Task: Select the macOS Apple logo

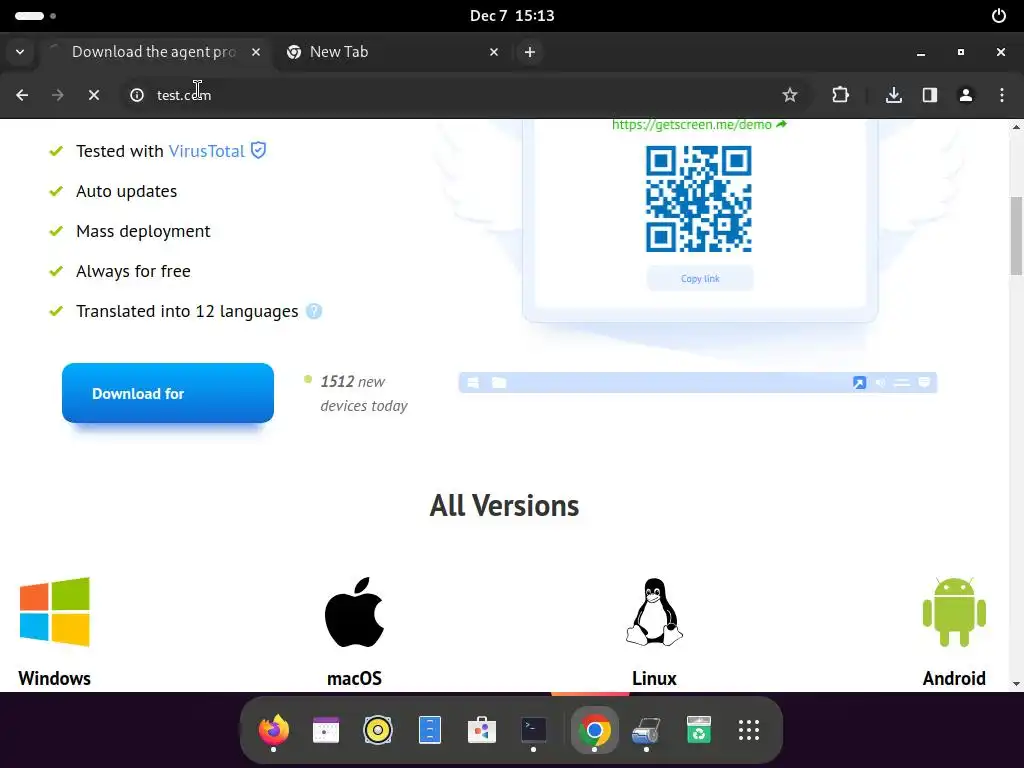Action: coord(355,612)
